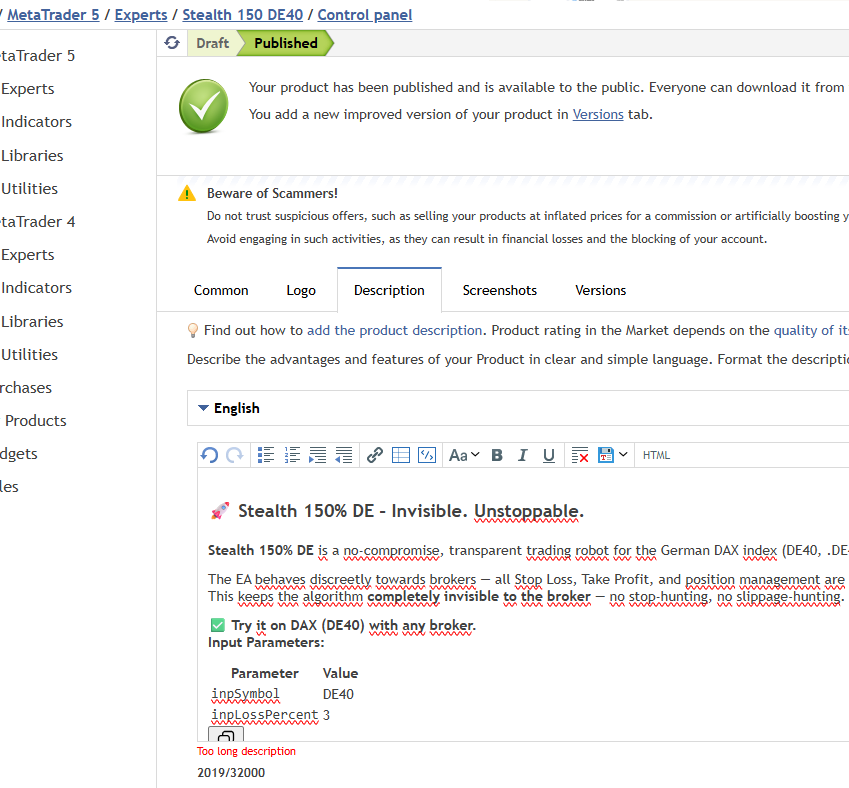Select MetaTrader 5 in the sidebar
This screenshot has width=849, height=788.
click(37, 55)
